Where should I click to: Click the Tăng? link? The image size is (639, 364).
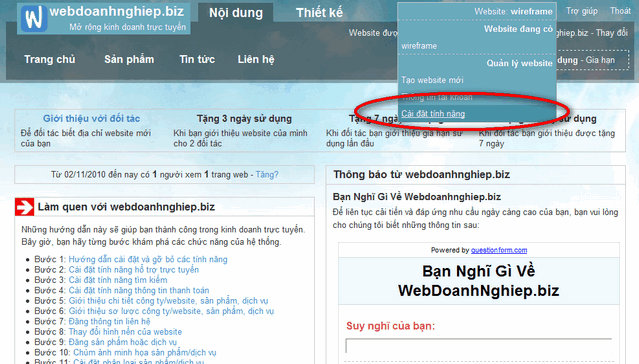(x=267, y=174)
